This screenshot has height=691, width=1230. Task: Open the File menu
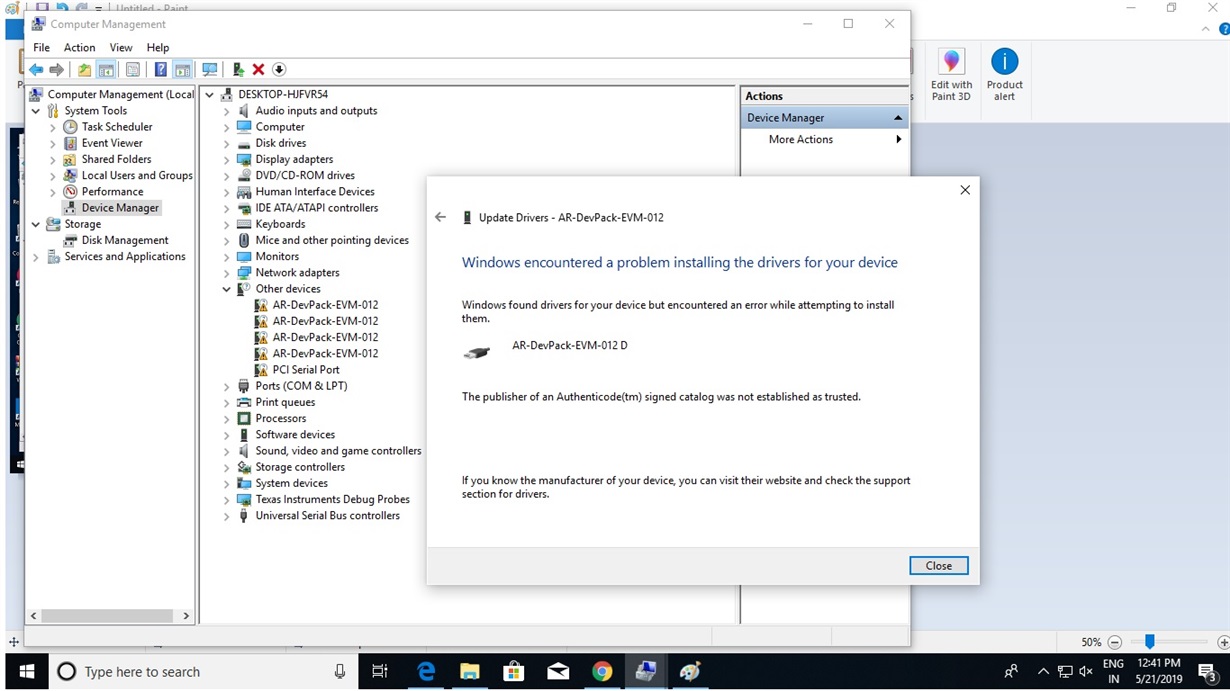(x=41, y=48)
